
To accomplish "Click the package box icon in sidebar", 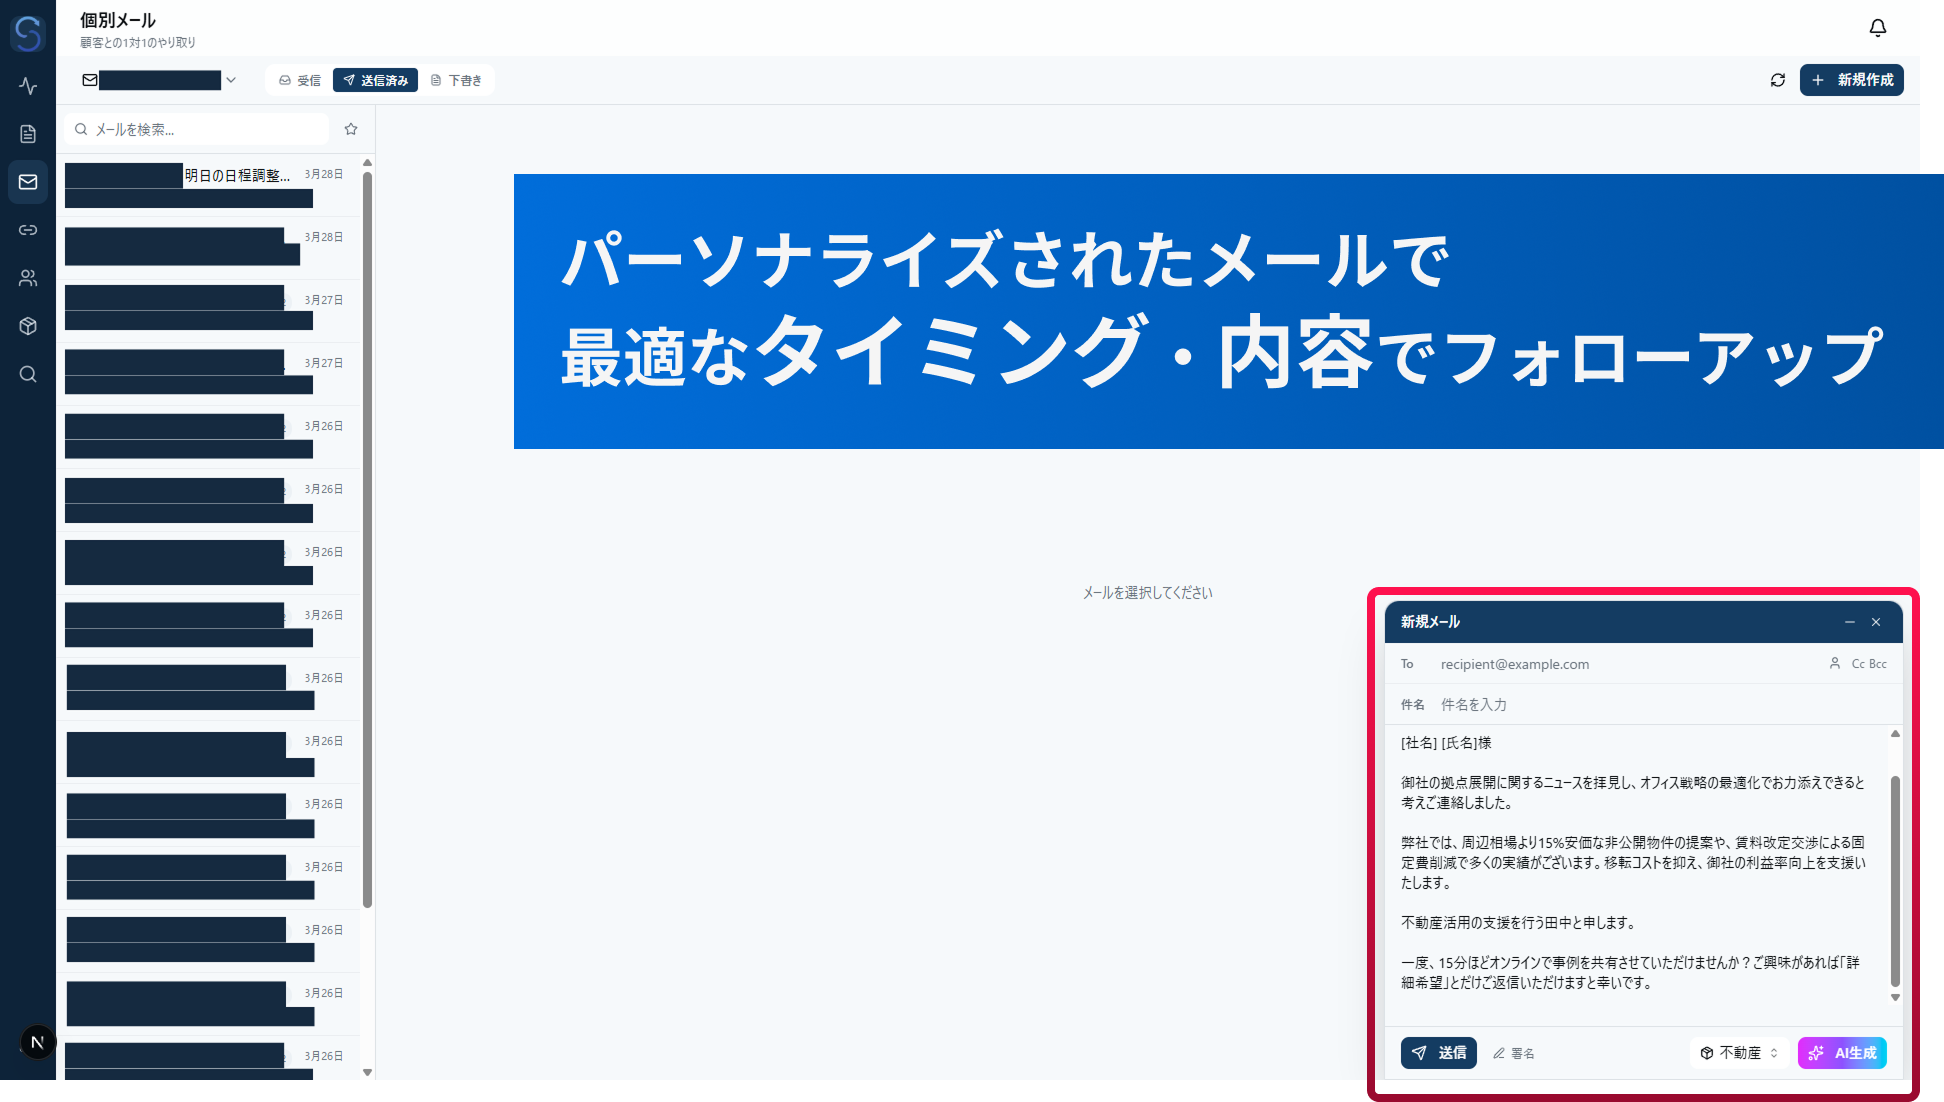I will pos(28,326).
